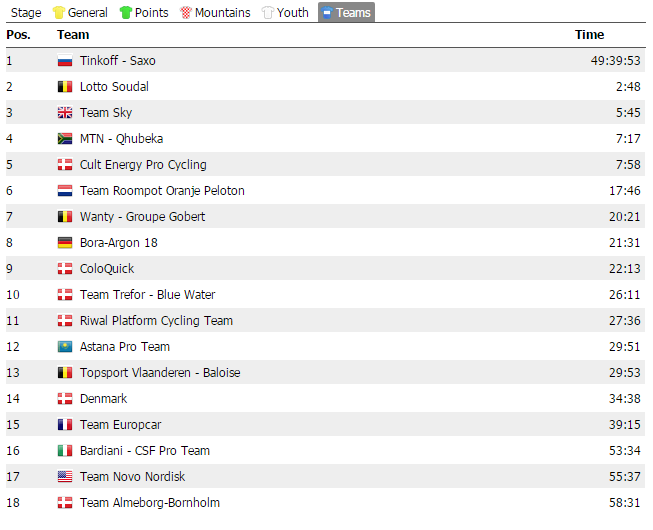Select Team Almeborg-Bornholm name
This screenshot has height=530, width=653.
[x=150, y=503]
